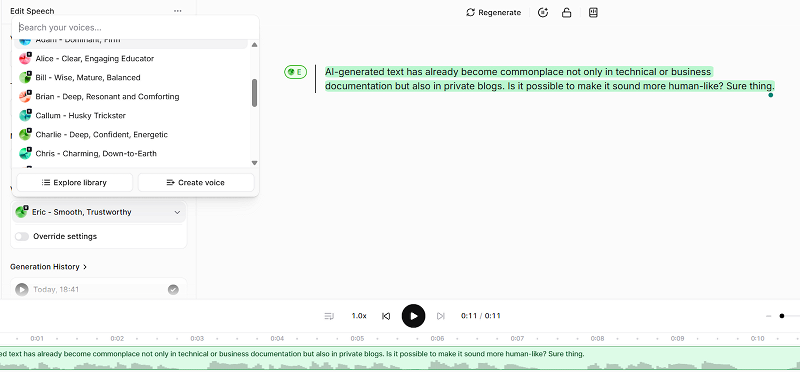Screen dimensions: 800x372
Task: Click the Create voice button
Action: click(x=196, y=183)
